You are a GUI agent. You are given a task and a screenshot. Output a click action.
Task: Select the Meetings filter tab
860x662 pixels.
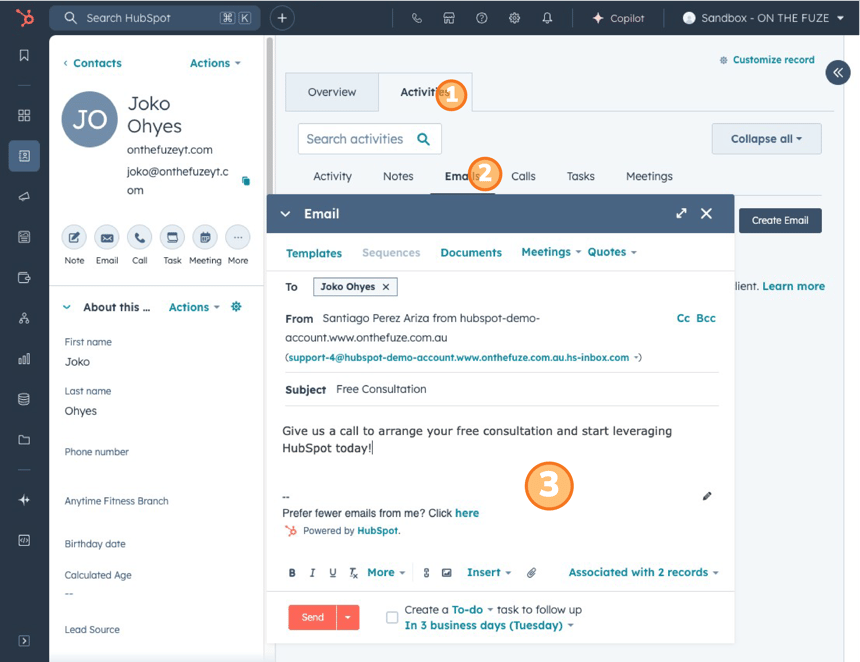point(649,176)
